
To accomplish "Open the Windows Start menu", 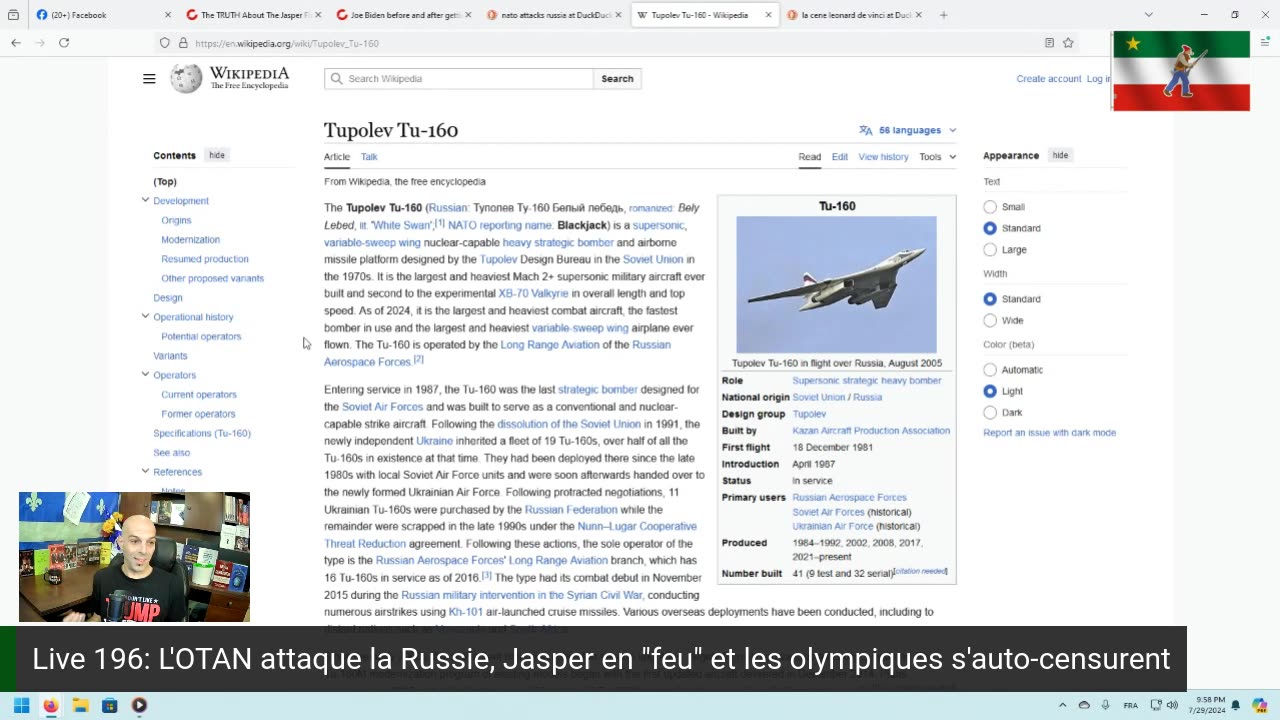I will 21,705.
